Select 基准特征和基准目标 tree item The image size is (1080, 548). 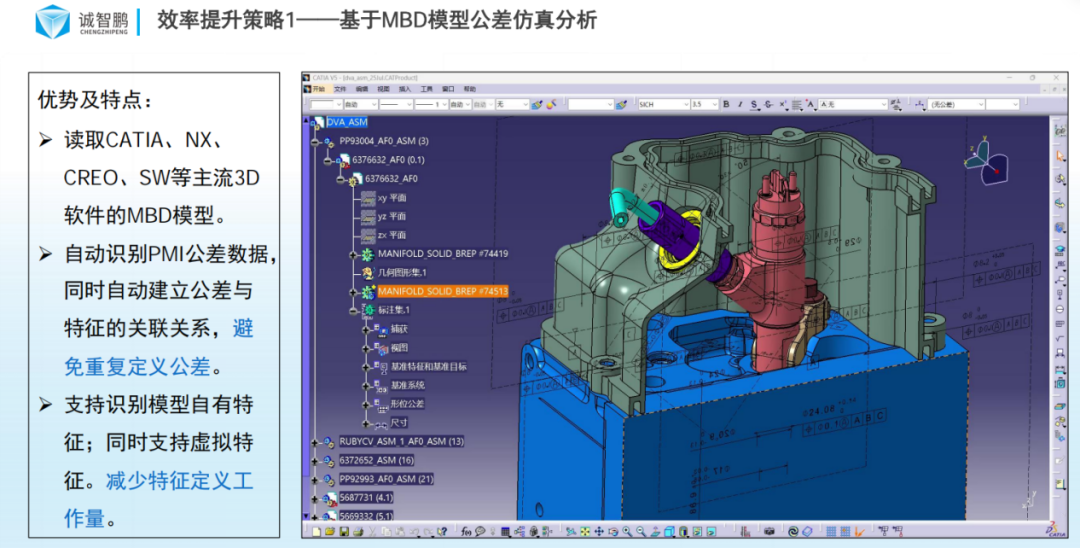coord(428,367)
